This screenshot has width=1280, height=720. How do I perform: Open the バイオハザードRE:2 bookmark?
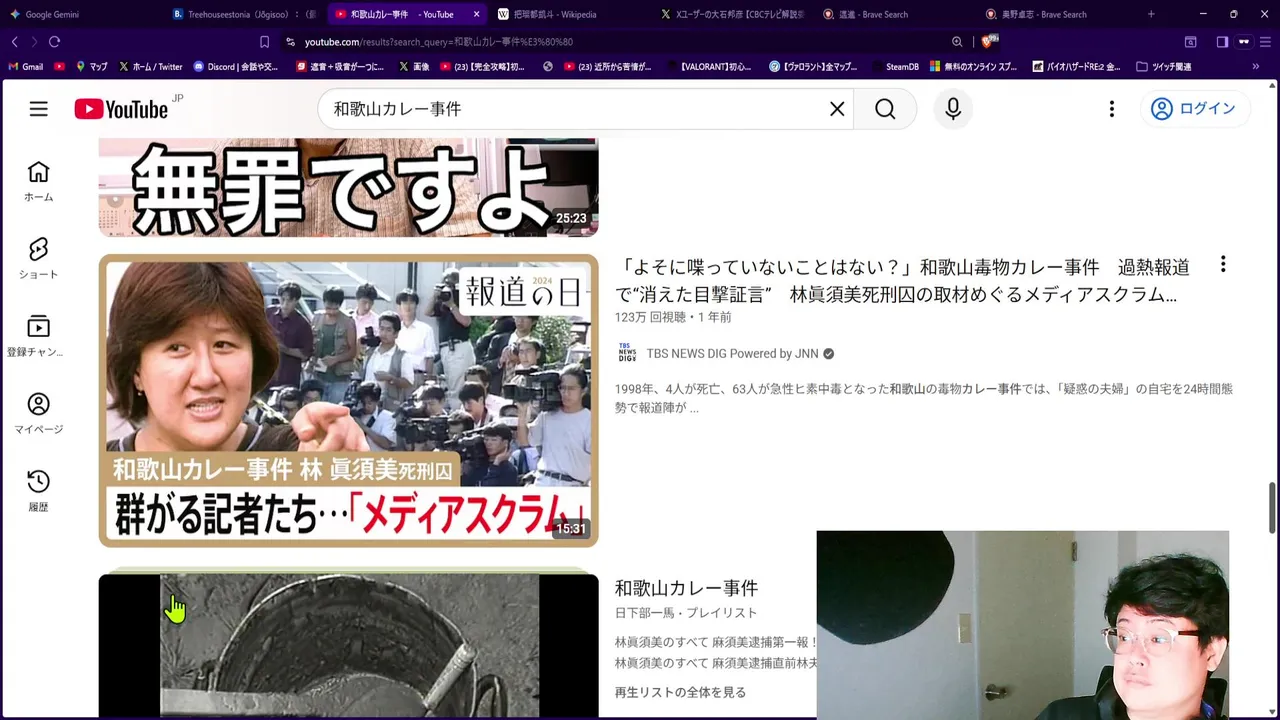[x=1074, y=67]
